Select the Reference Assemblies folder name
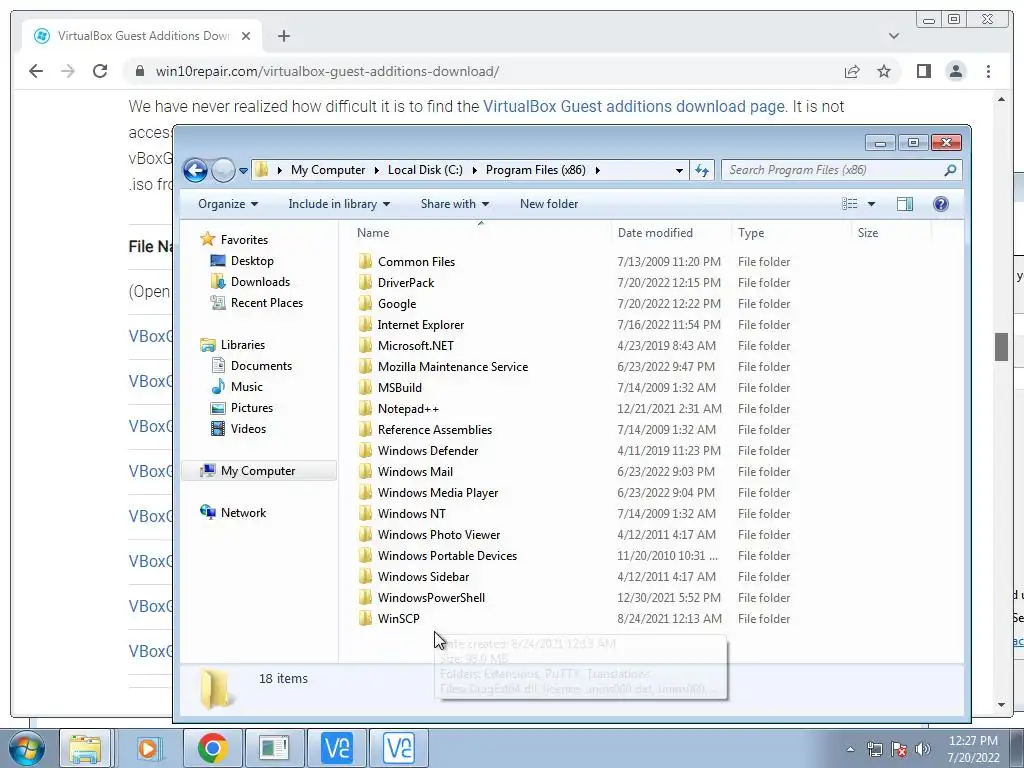The image size is (1024, 768). (x=435, y=430)
